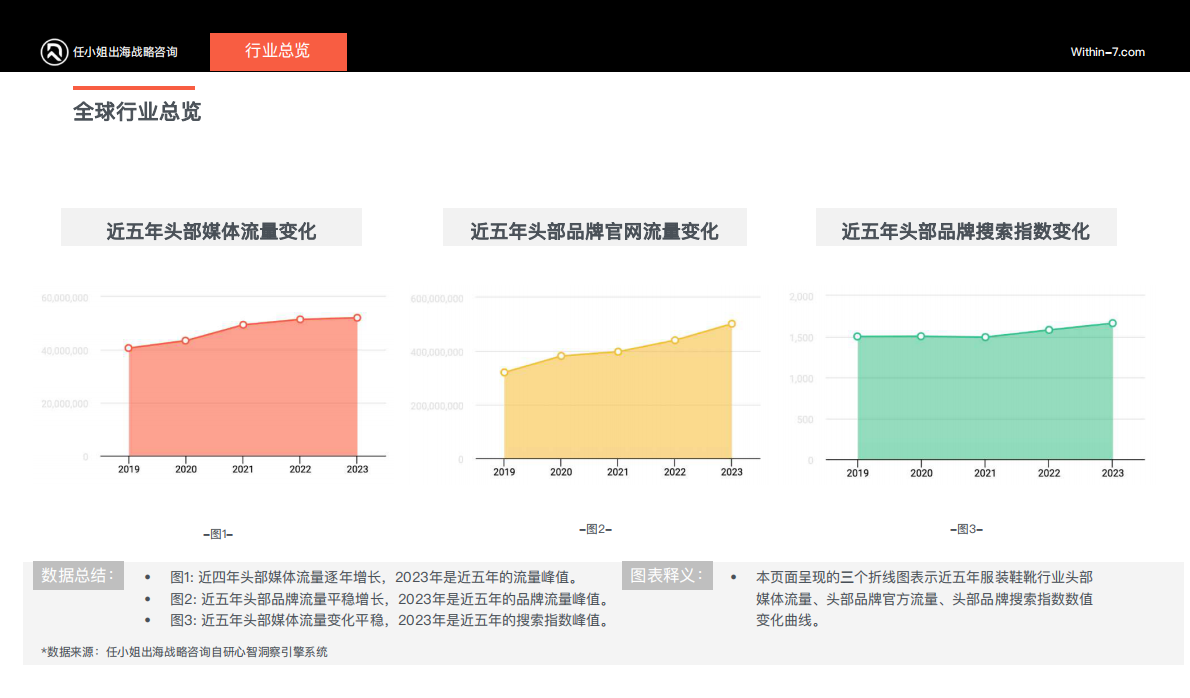Image resolution: width=1190 pixels, height=698 pixels.
Task: Click the 2020 marker on the yellow chart
Action: pos(559,355)
